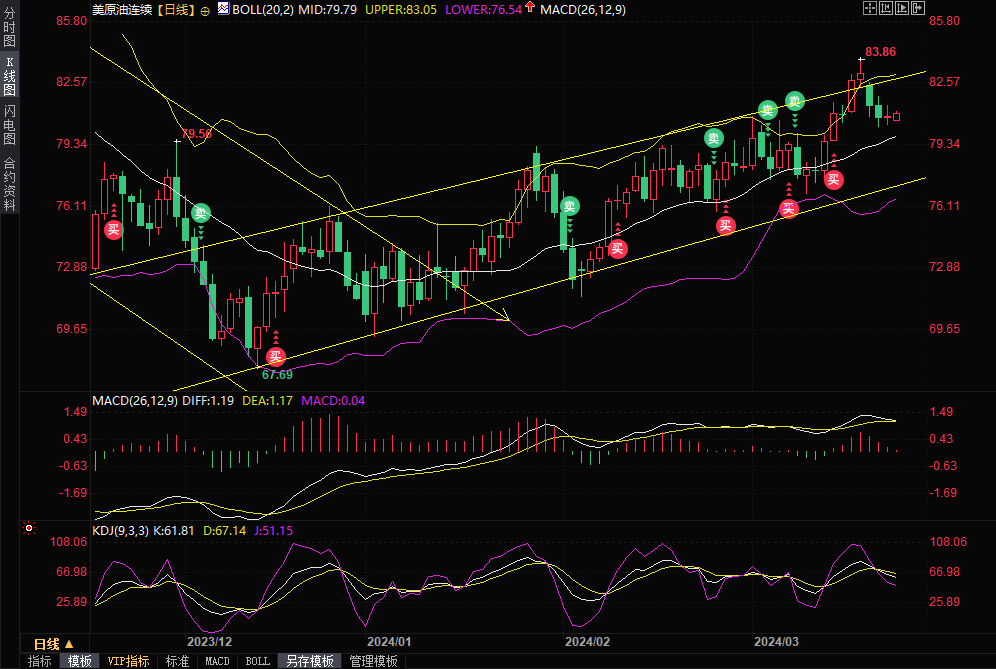Viewport: 996px width, 669px height.
Task: Click the red up-arrow icon before MACD(26,12,9)
Action: (x=530, y=9)
